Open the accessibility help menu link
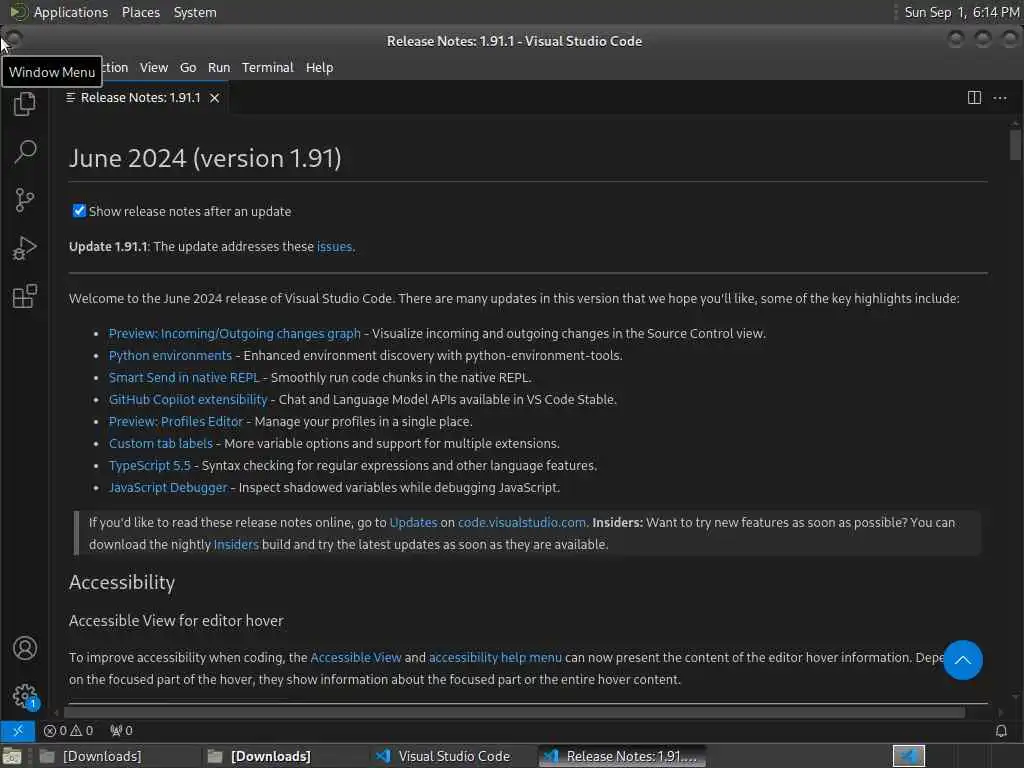The width and height of the screenshot is (1024, 768). click(495, 658)
